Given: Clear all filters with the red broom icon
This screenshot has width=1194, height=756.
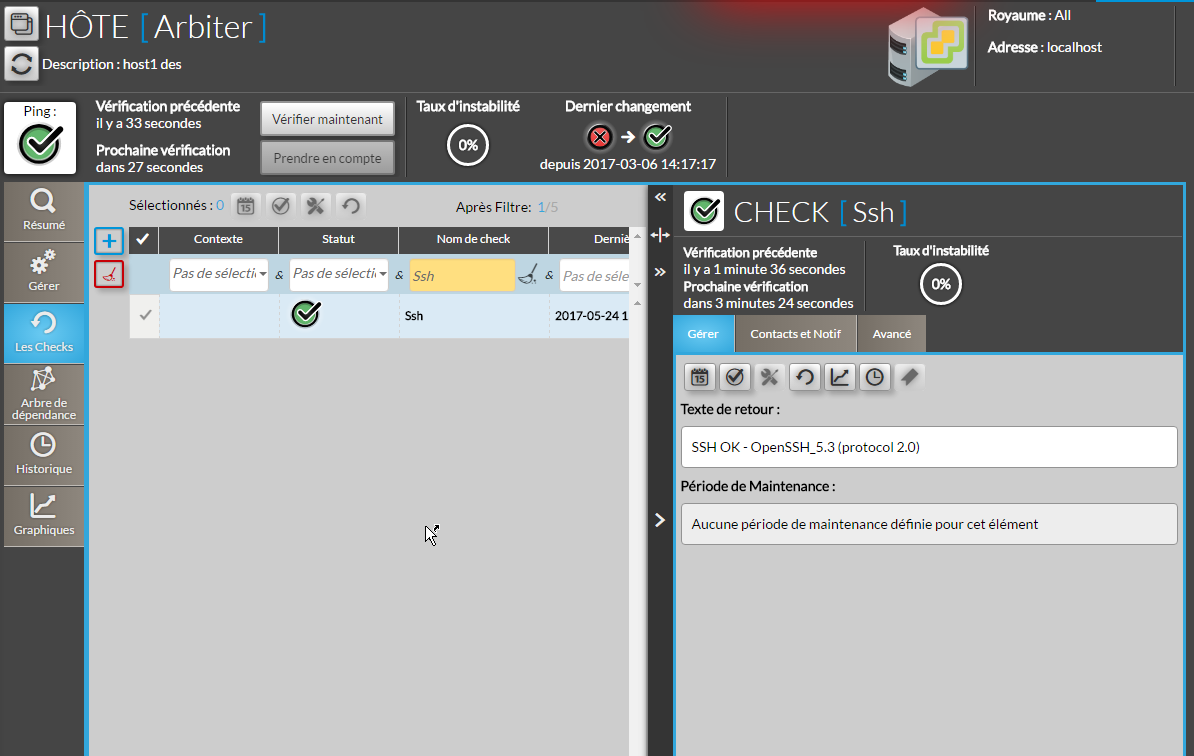Looking at the screenshot, I should [109, 274].
